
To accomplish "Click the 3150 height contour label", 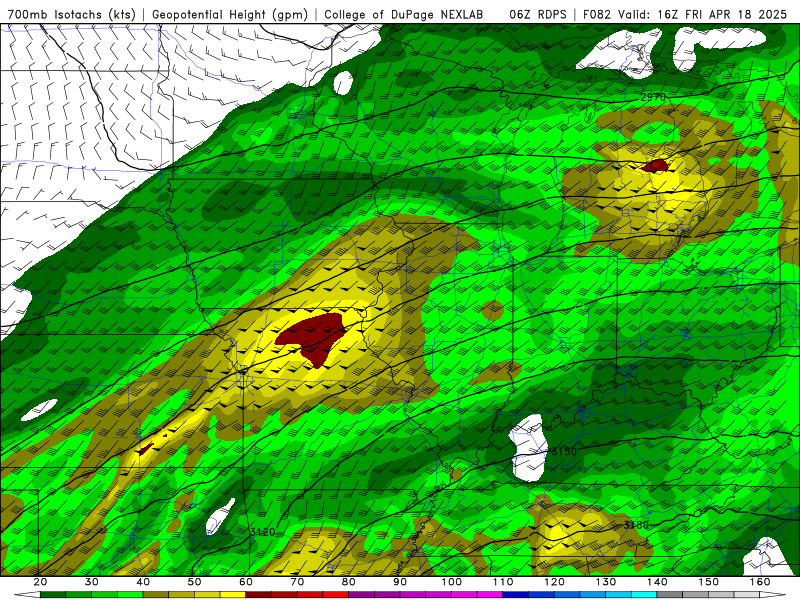I will tap(564, 452).
